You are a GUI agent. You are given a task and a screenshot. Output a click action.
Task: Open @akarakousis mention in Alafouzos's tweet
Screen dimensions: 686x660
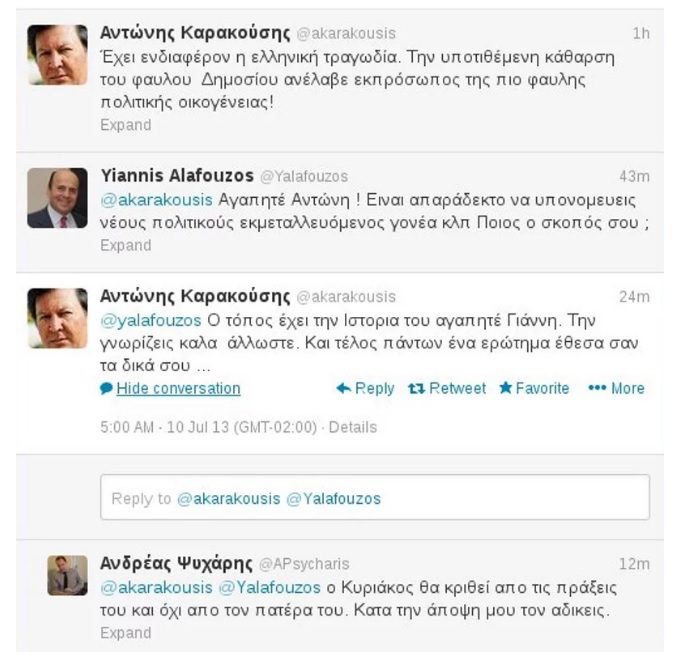click(x=157, y=200)
